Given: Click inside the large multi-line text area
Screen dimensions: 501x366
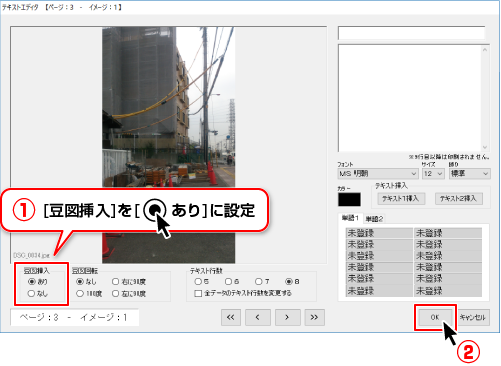Looking at the screenshot, I should [409, 98].
